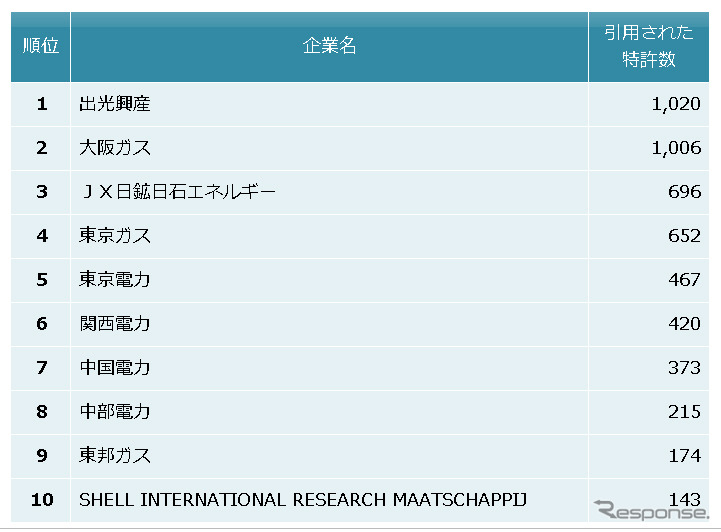This screenshot has width=721, height=532.
Task: Click the 企業名 column header
Action: (329, 46)
